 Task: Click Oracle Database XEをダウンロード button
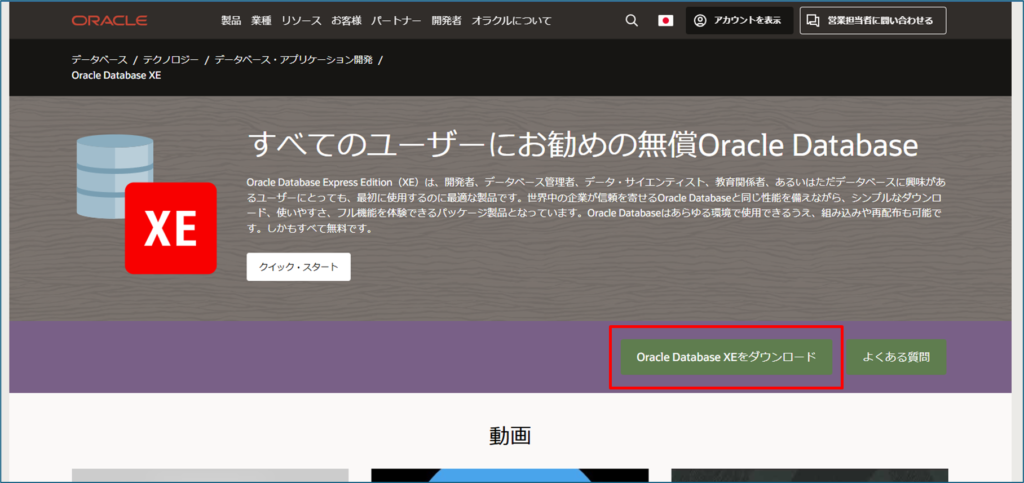(x=726, y=356)
